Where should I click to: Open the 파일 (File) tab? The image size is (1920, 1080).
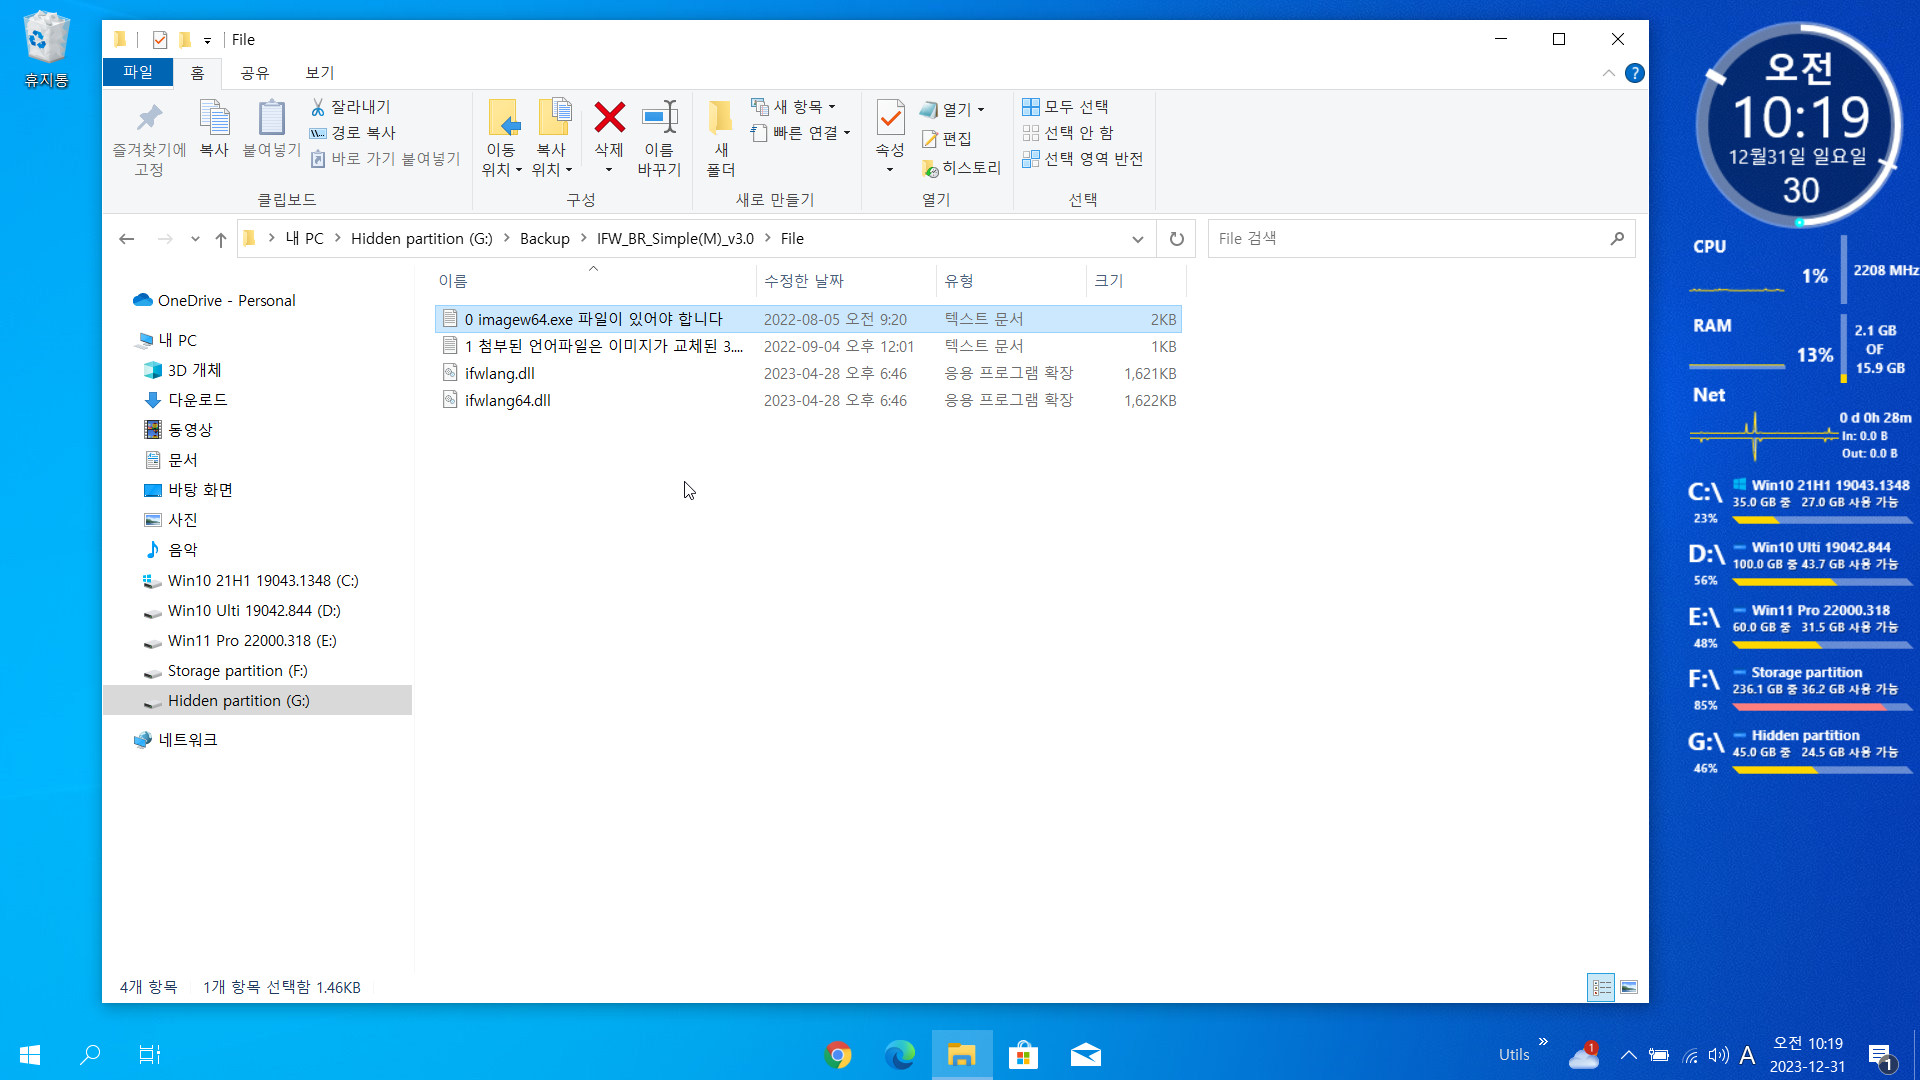point(138,72)
